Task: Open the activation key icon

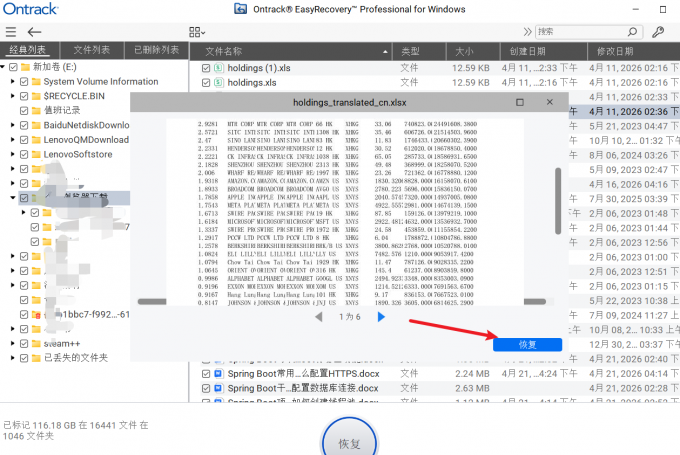Action: [x=658, y=32]
